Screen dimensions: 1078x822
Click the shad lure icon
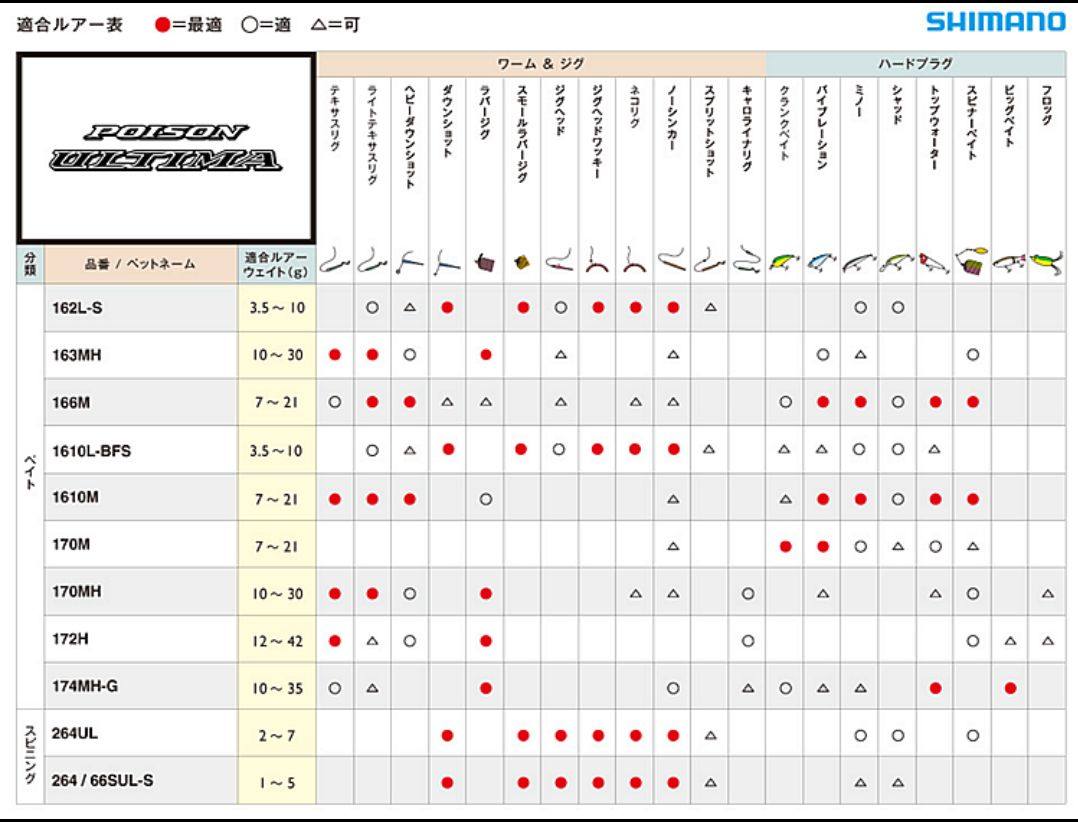[x=896, y=263]
